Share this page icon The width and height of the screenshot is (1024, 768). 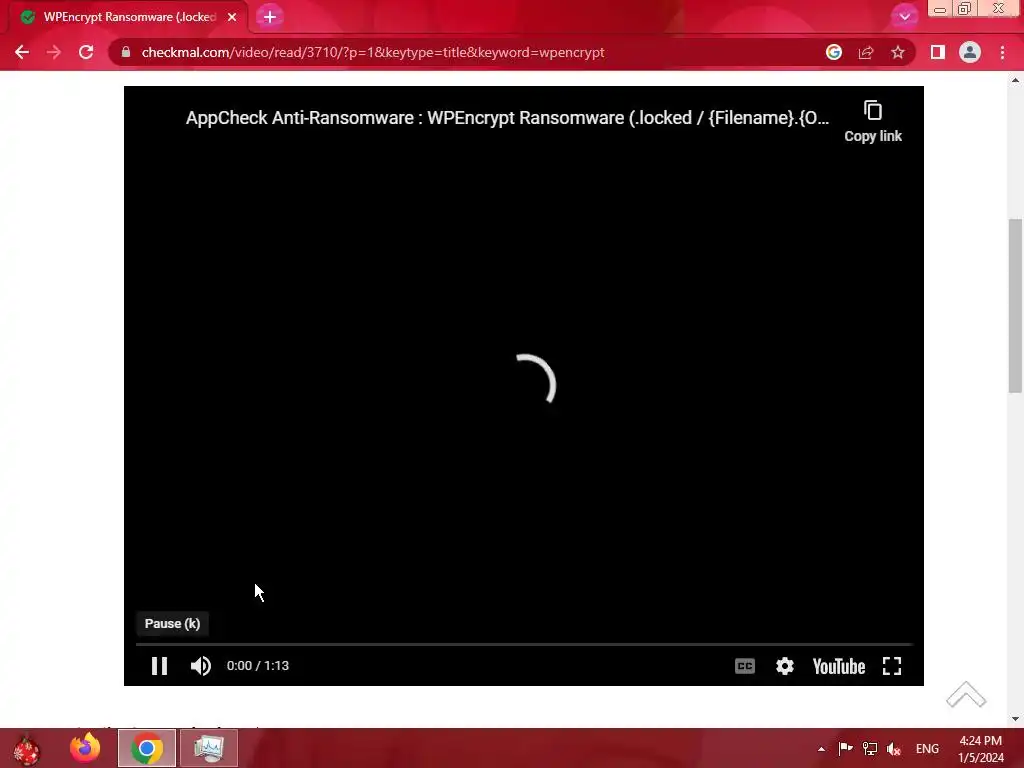[866, 52]
